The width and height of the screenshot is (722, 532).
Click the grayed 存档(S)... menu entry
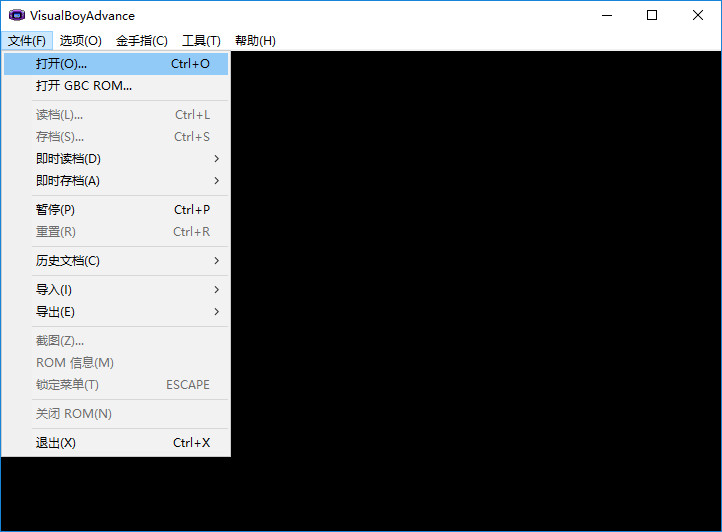tap(116, 137)
